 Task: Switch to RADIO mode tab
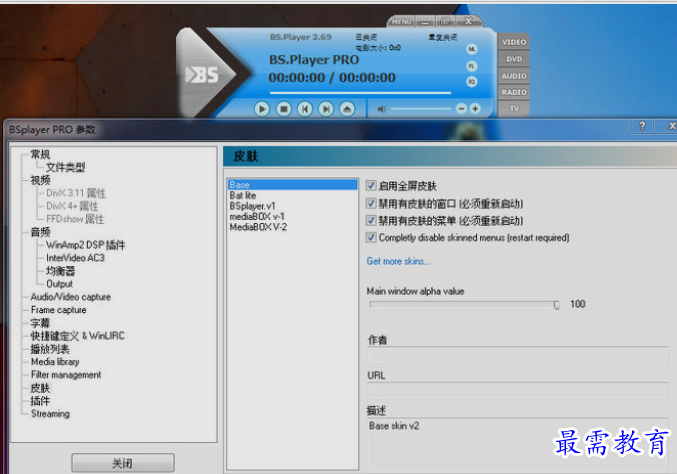point(514,92)
